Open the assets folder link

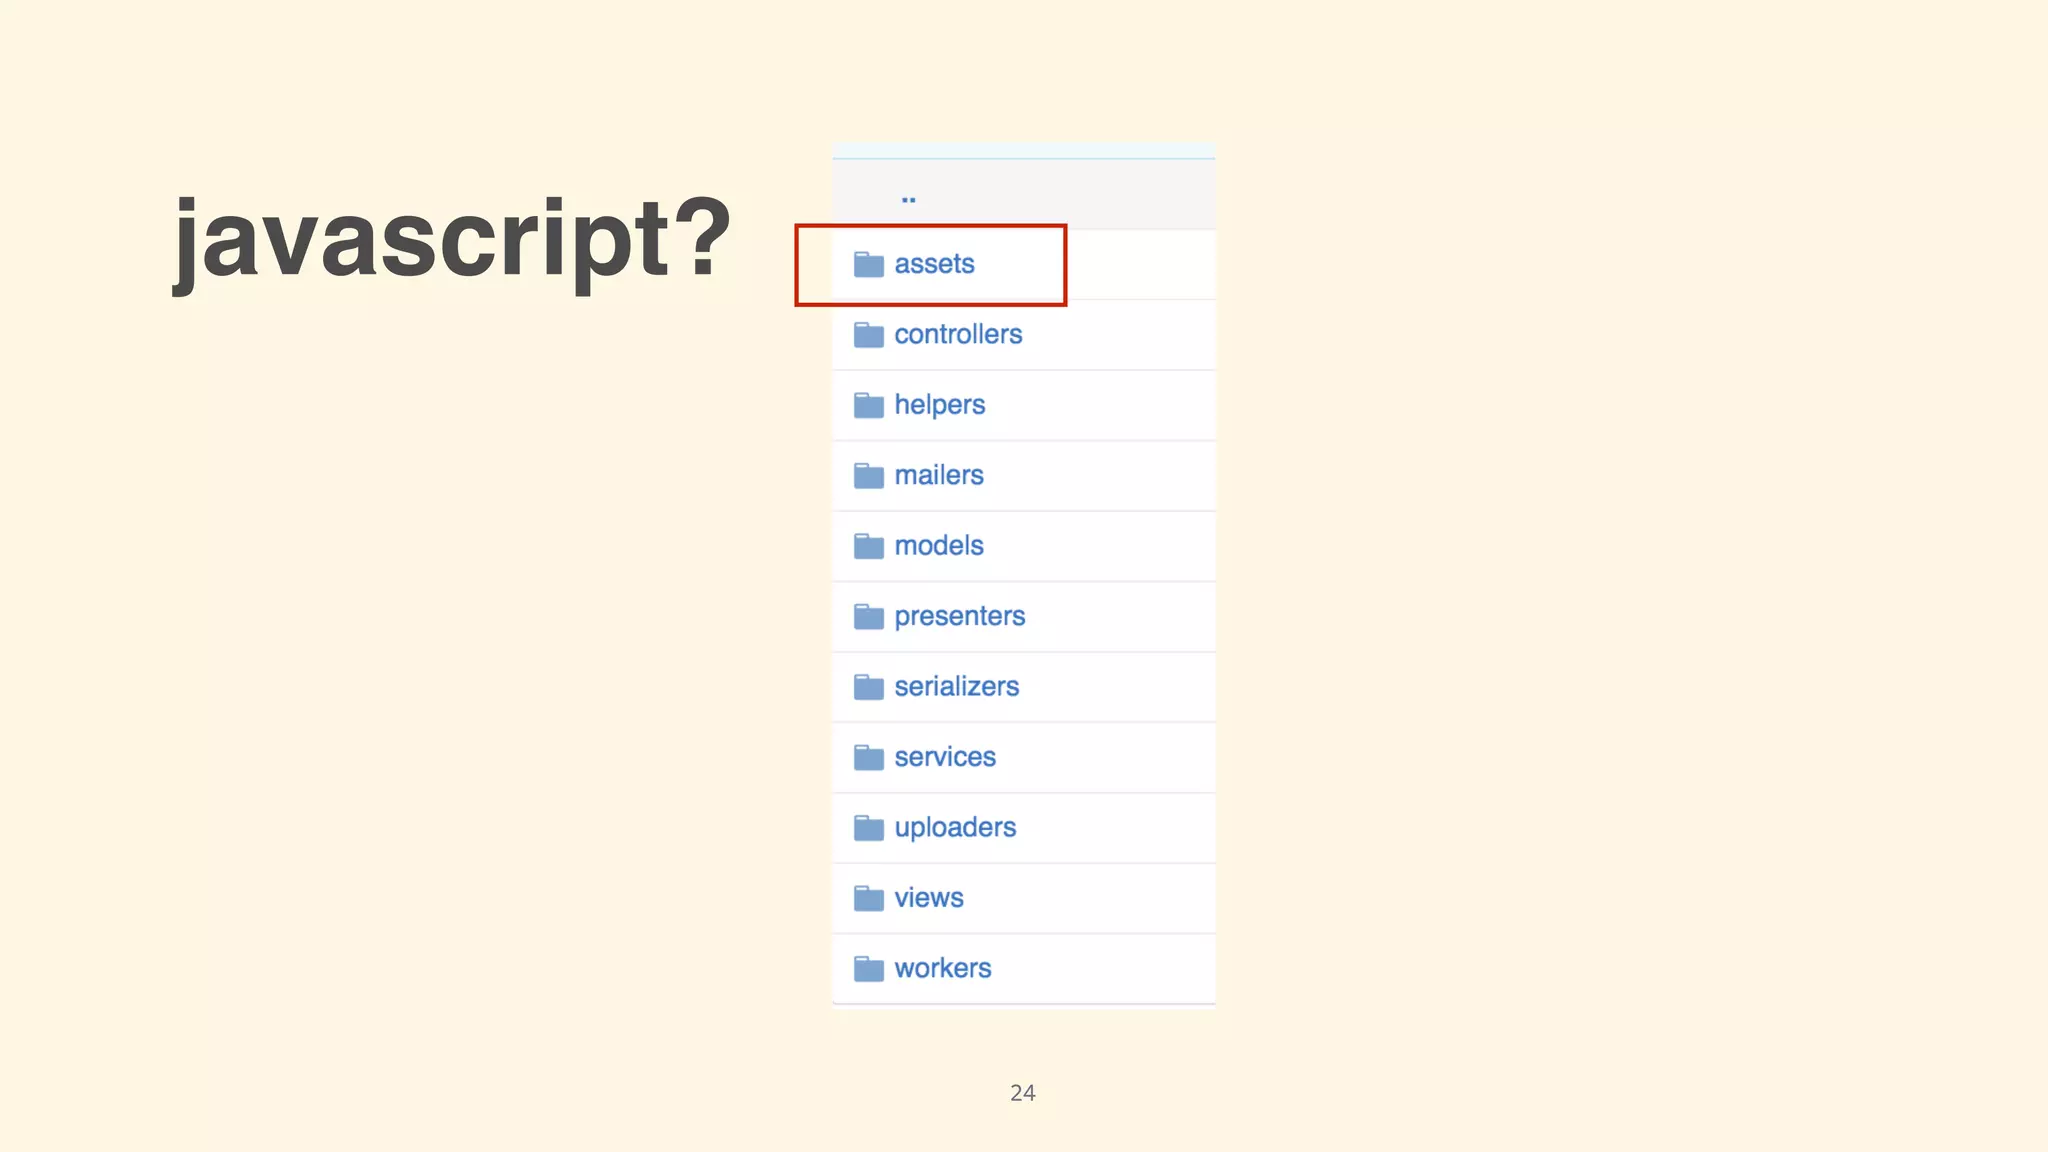(934, 264)
